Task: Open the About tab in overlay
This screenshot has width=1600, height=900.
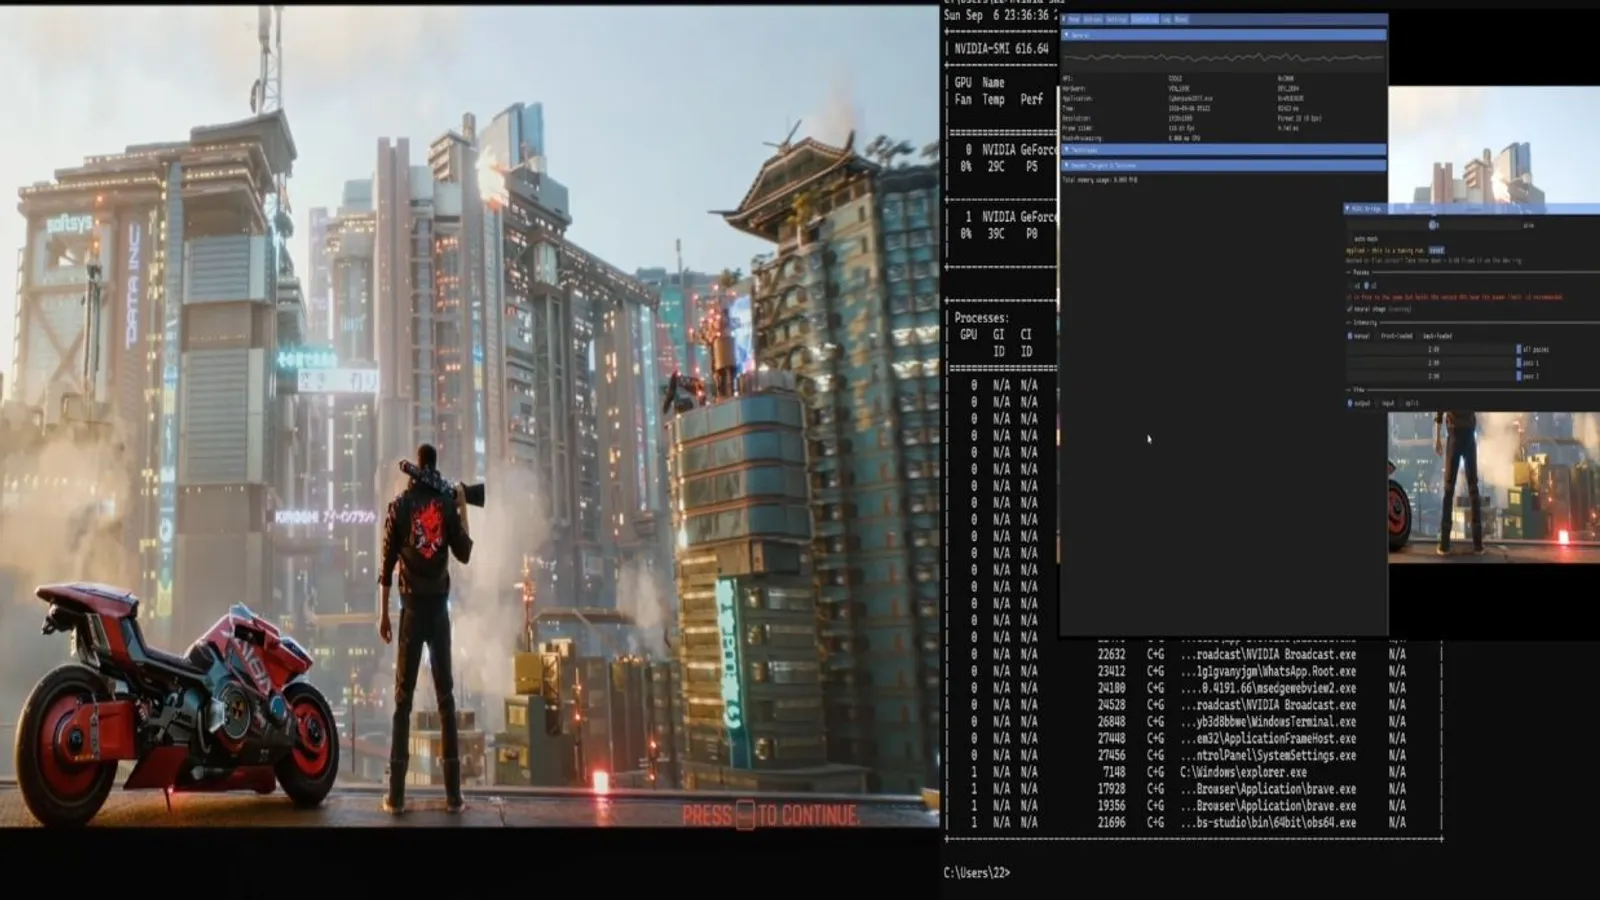Action: [x=1181, y=19]
